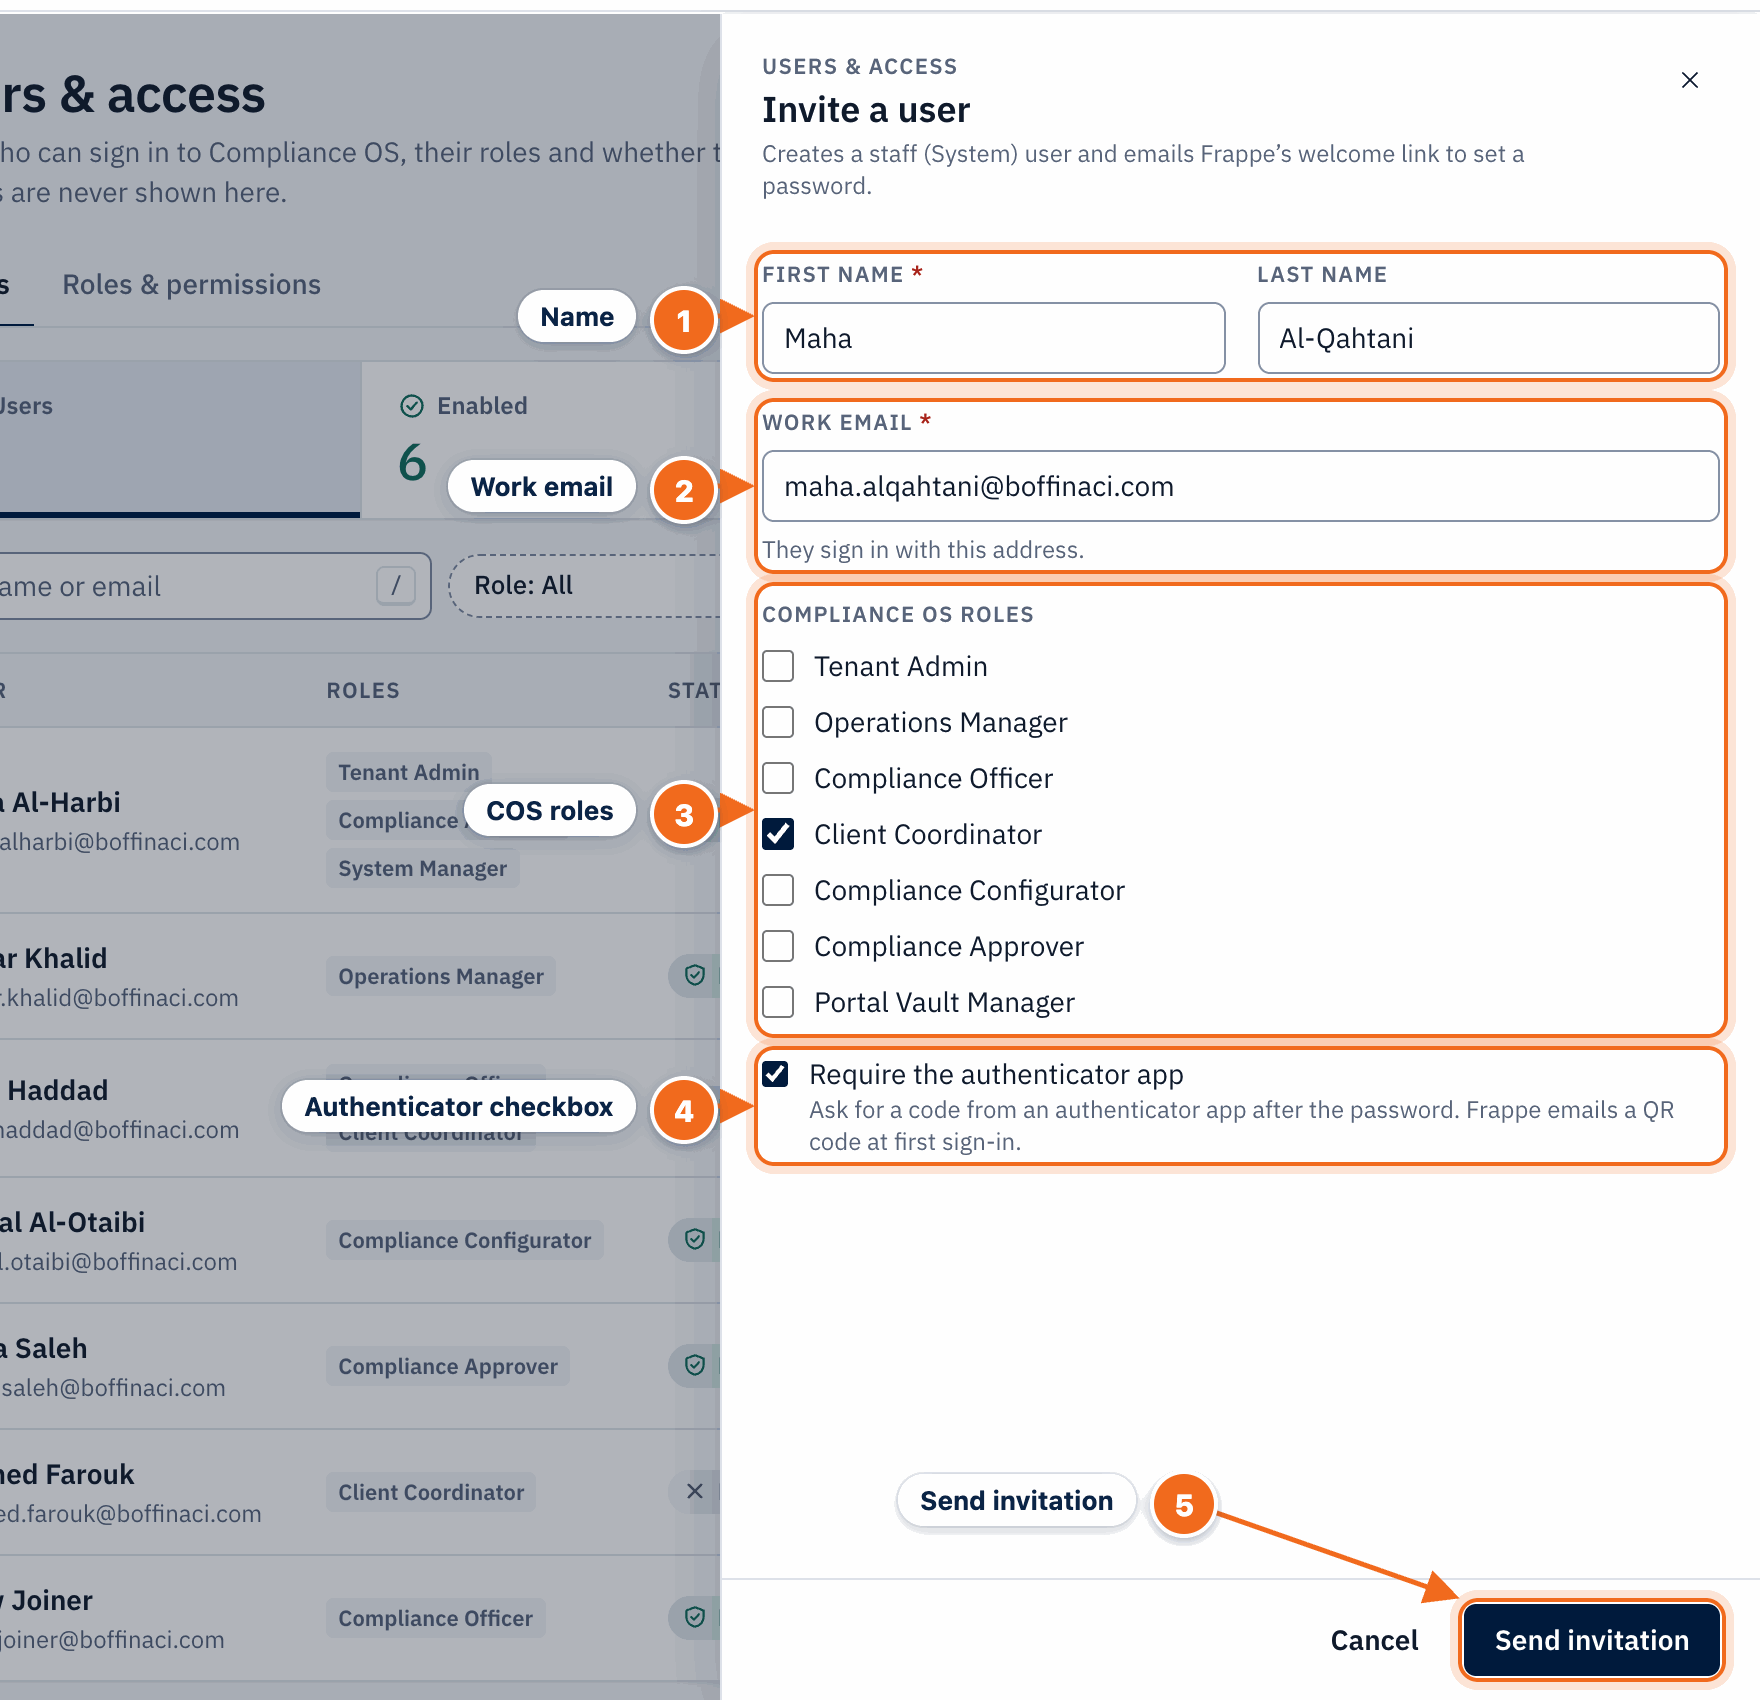Click the dark Send invitation button

[x=1591, y=1640]
